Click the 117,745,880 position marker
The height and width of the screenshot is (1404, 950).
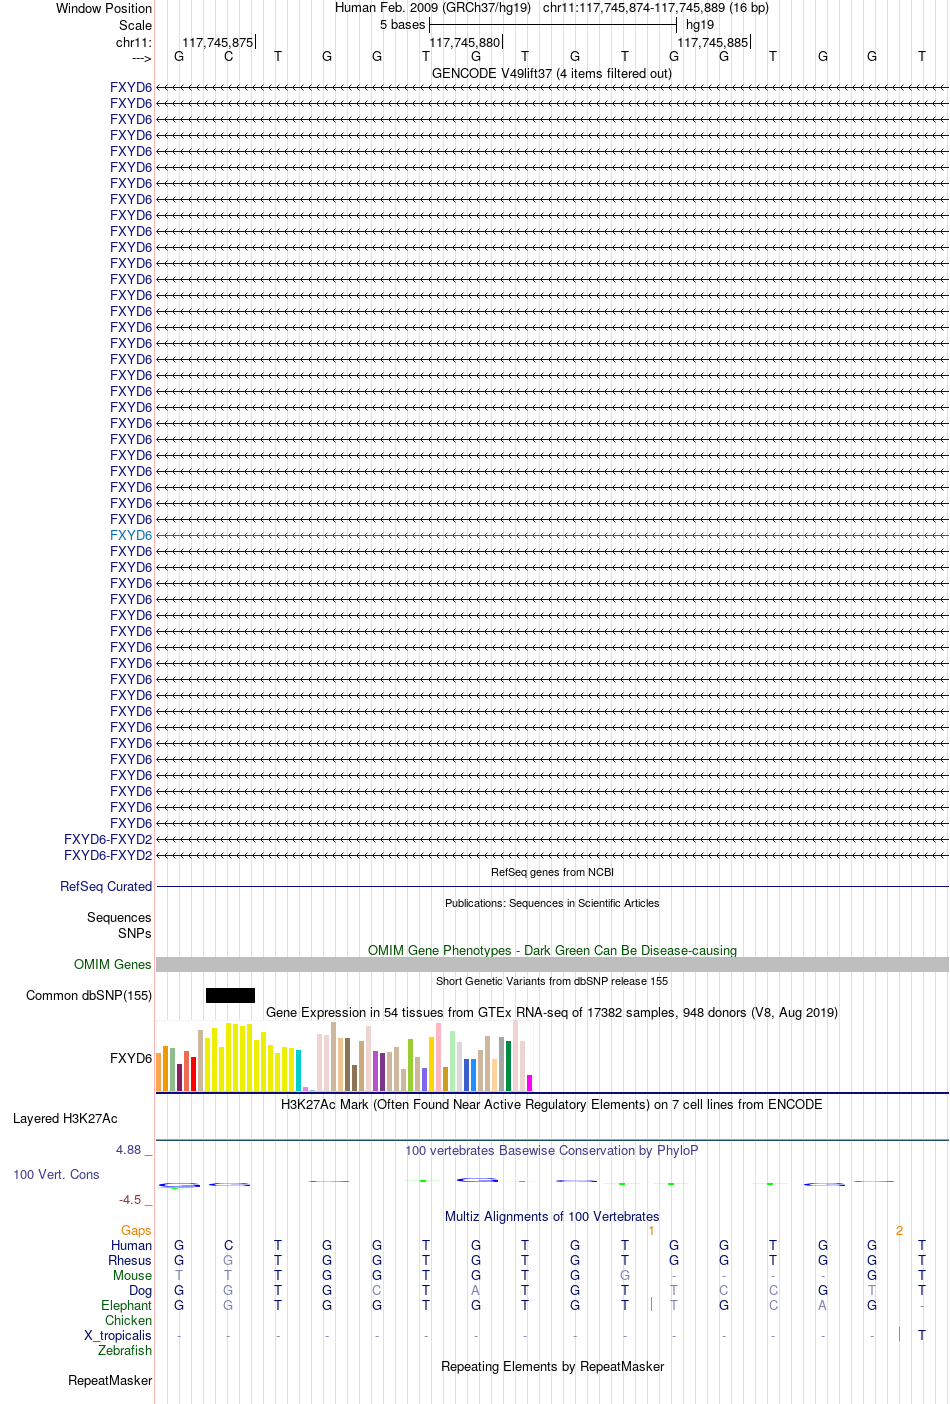pyautogui.click(x=464, y=42)
